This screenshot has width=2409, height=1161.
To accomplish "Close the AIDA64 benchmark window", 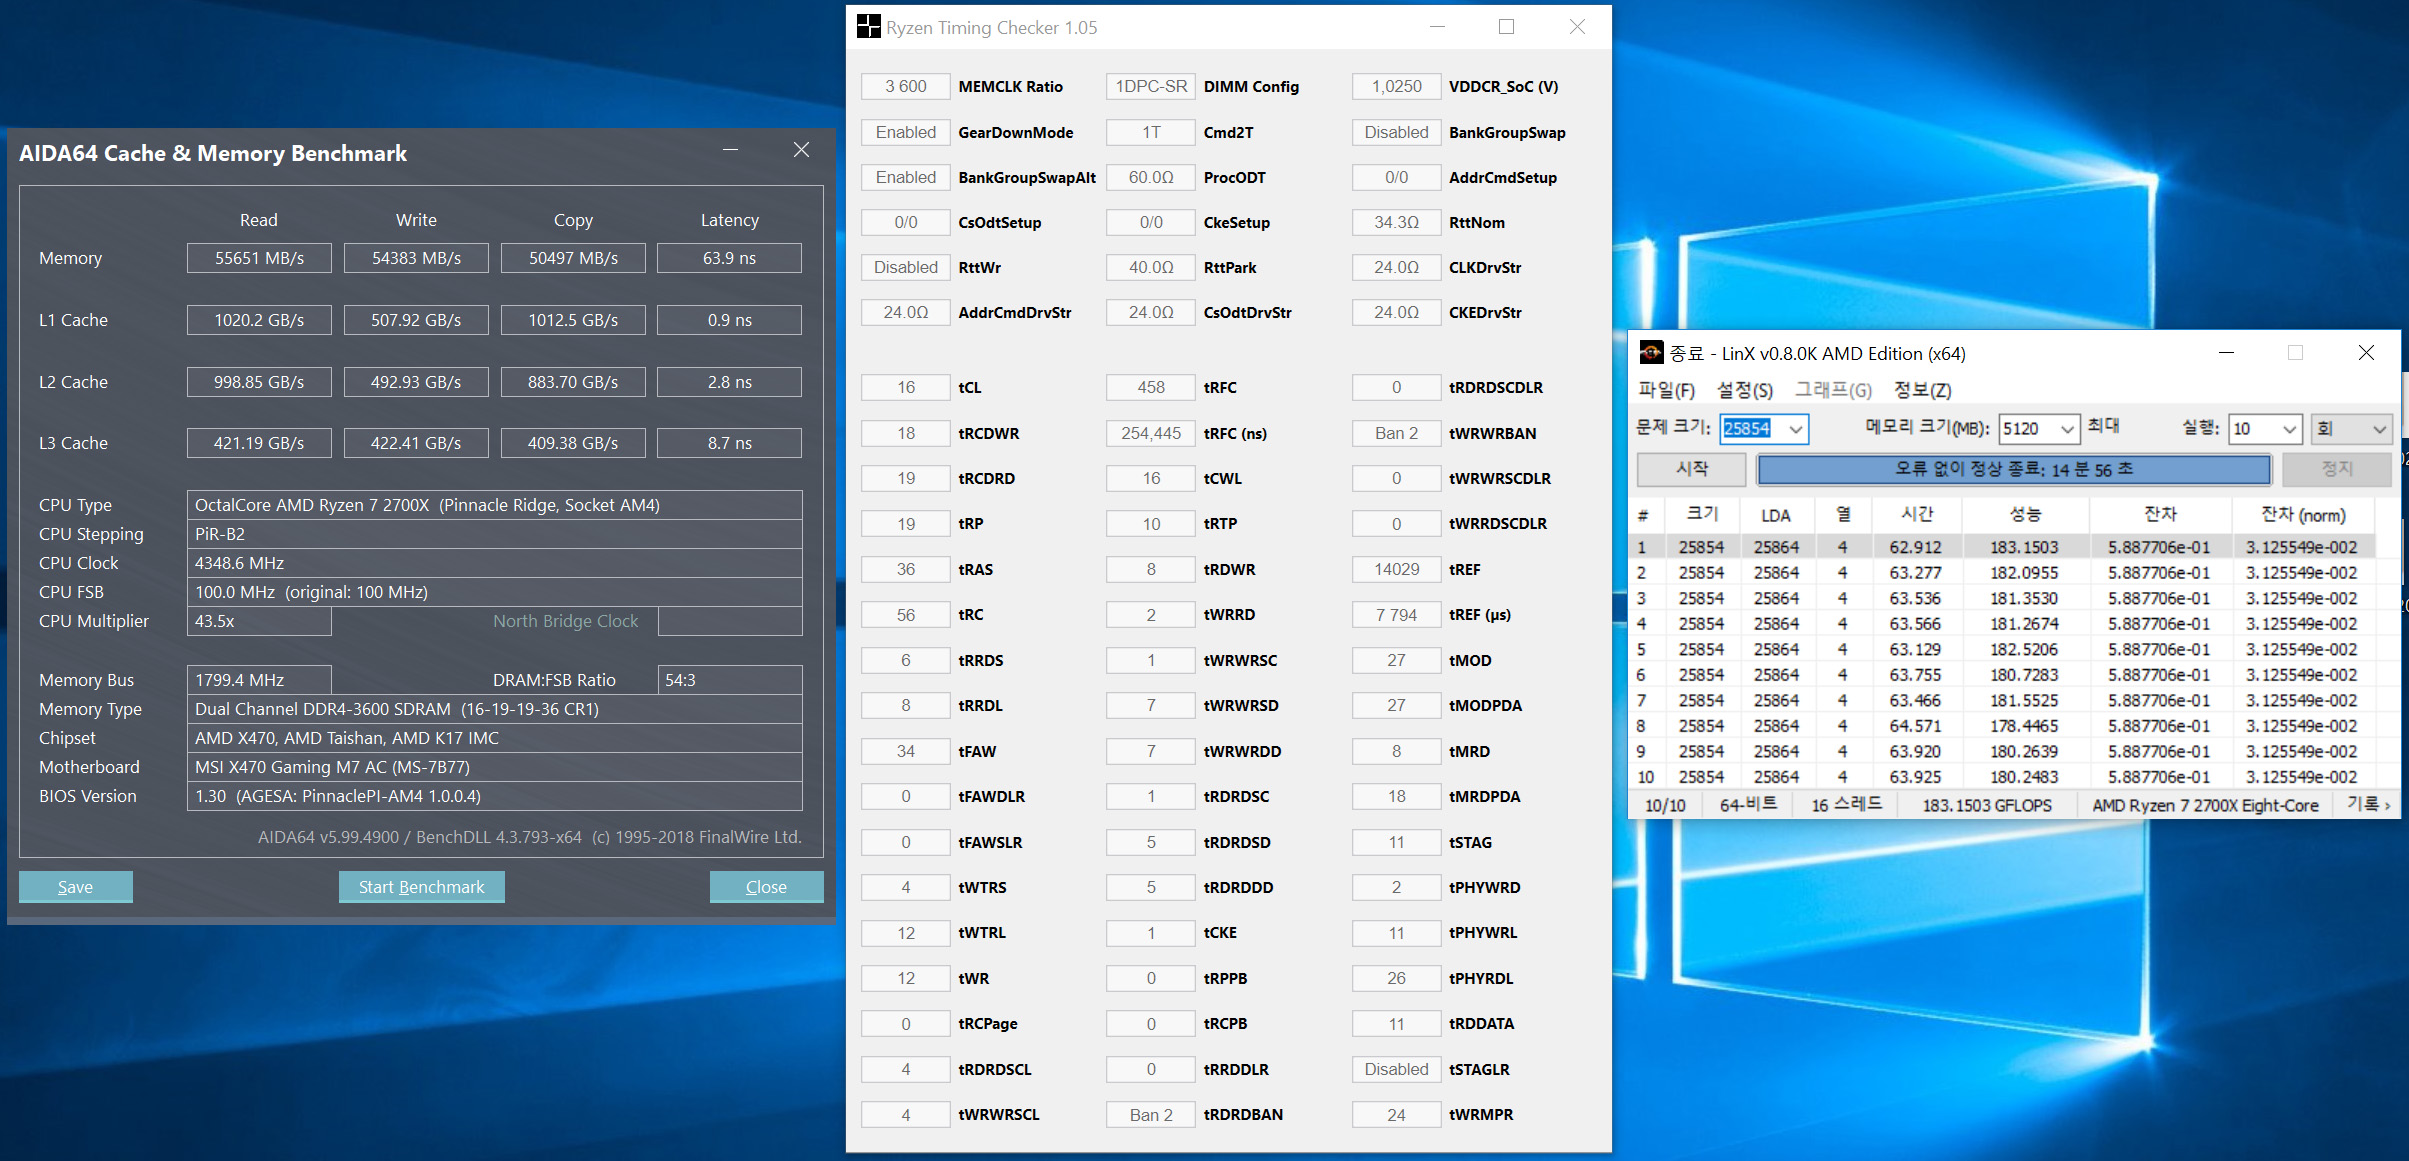I will click(801, 150).
